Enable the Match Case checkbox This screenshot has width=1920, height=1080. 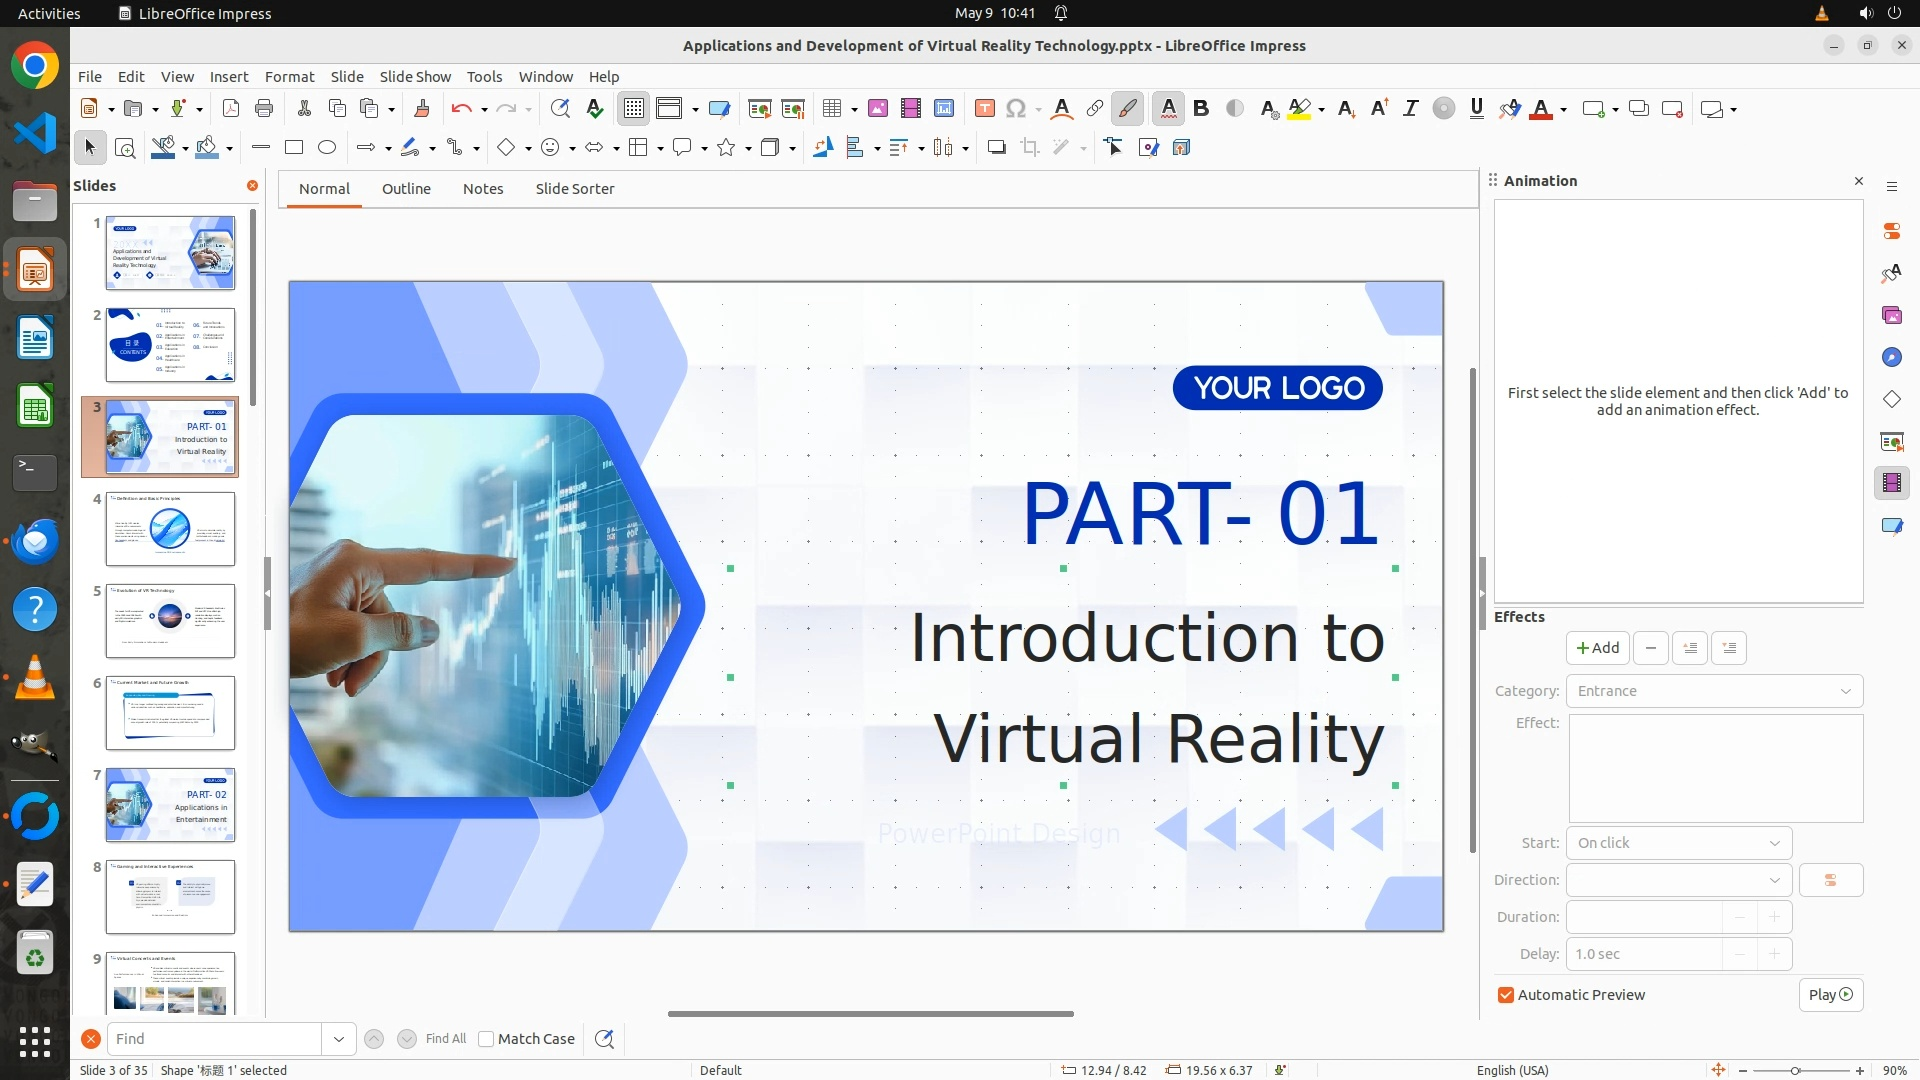click(486, 1039)
